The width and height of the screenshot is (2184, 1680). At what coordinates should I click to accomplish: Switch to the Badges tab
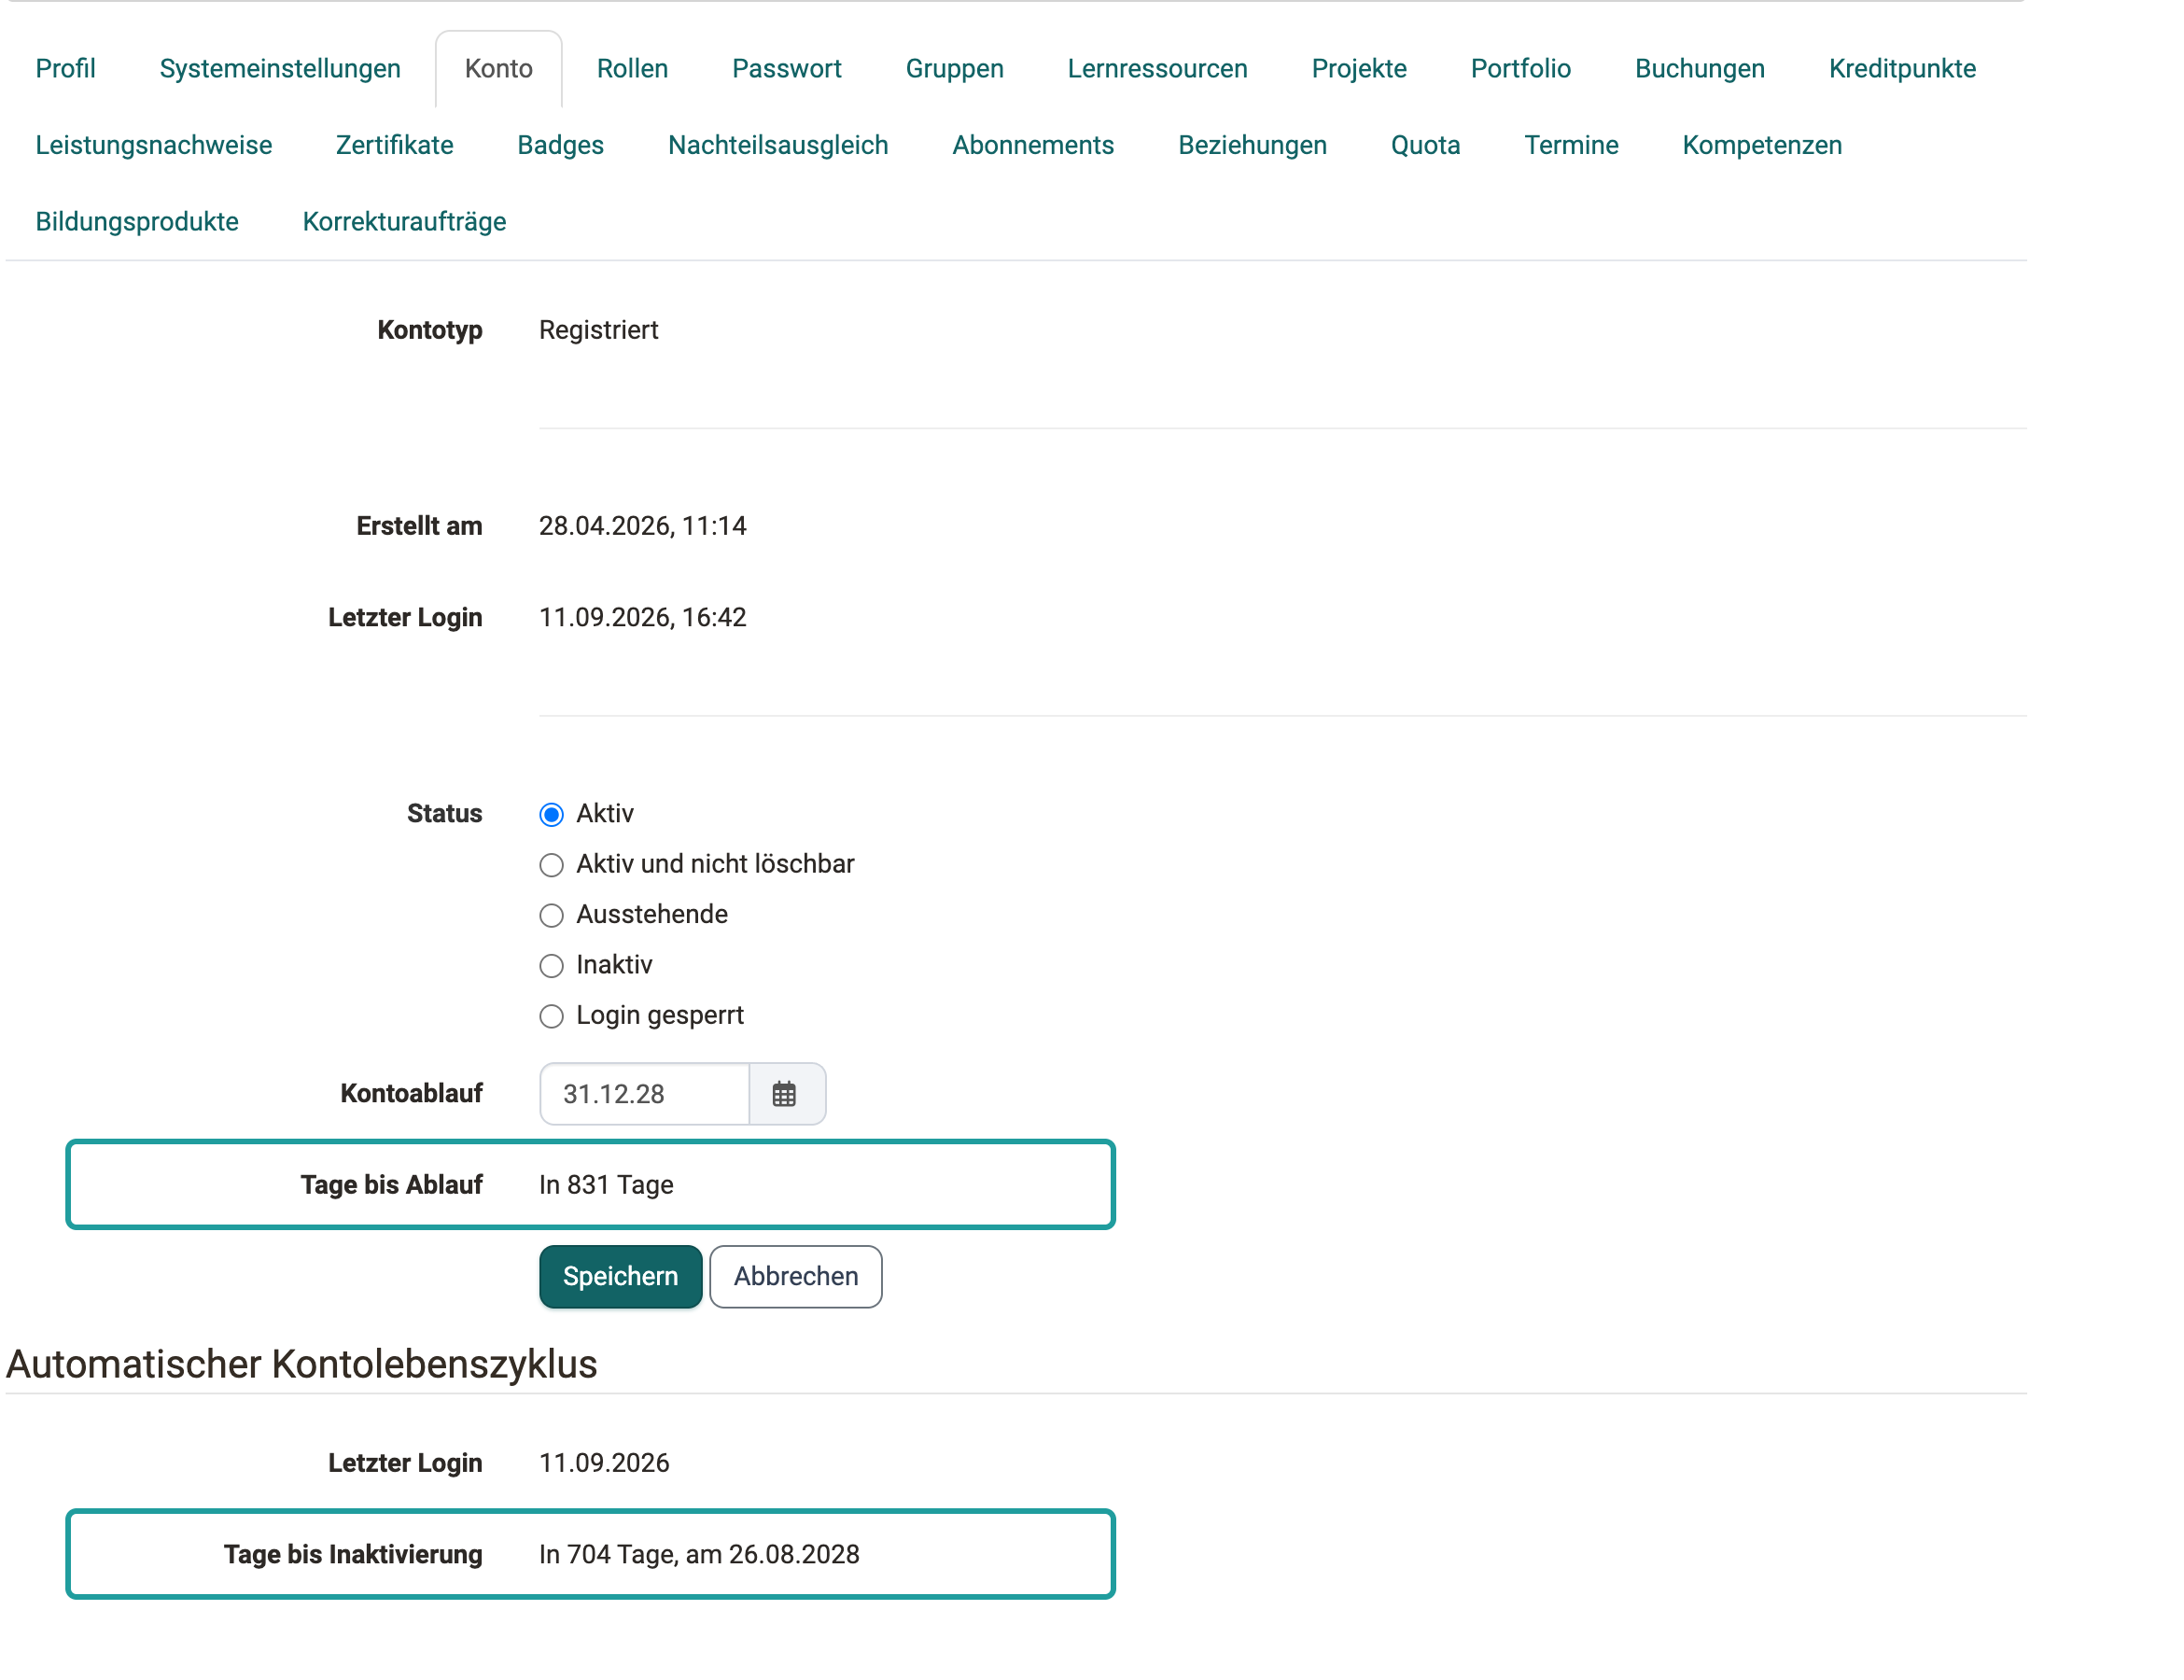point(560,146)
